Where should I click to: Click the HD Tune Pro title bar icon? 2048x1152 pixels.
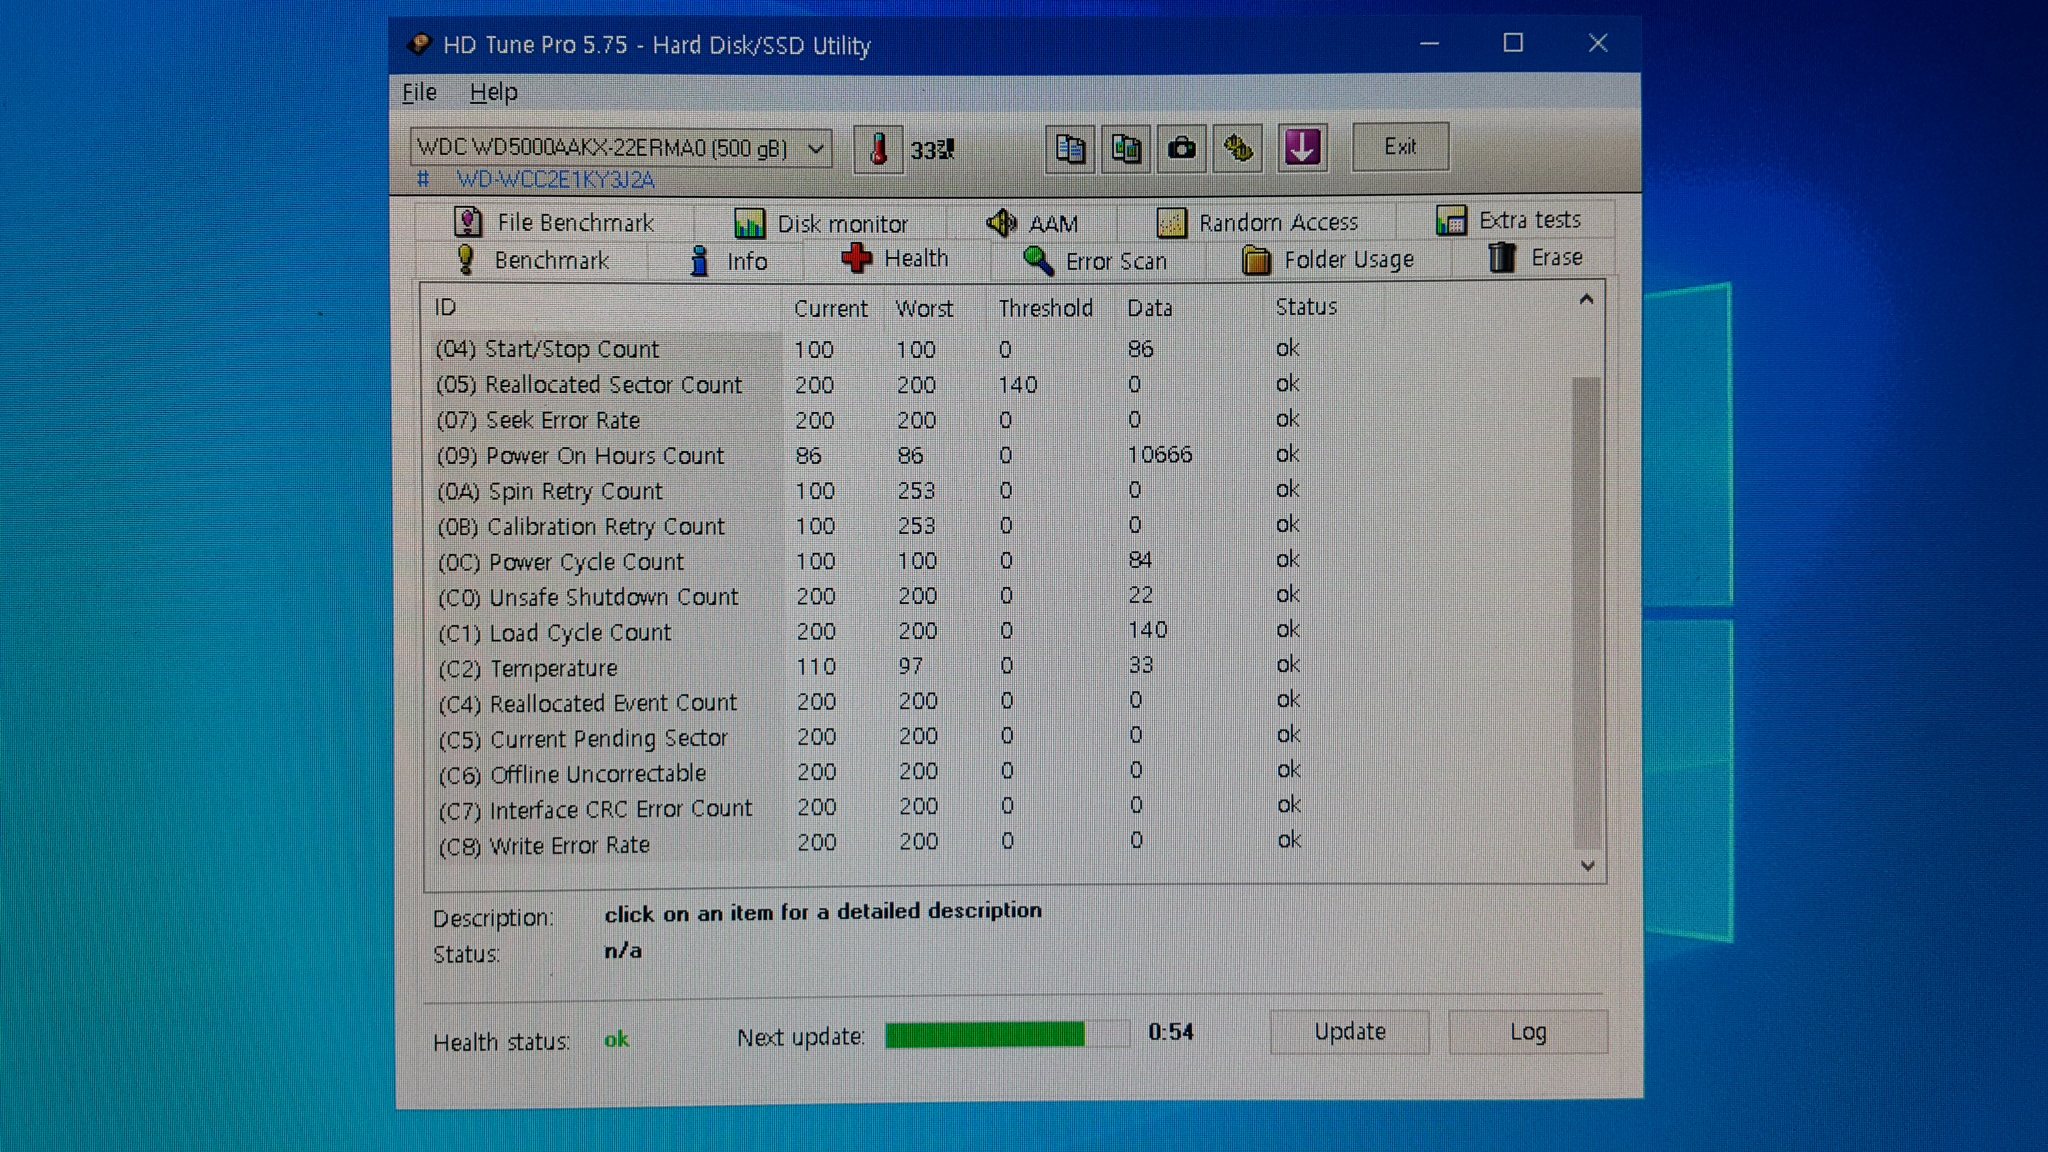tap(420, 44)
